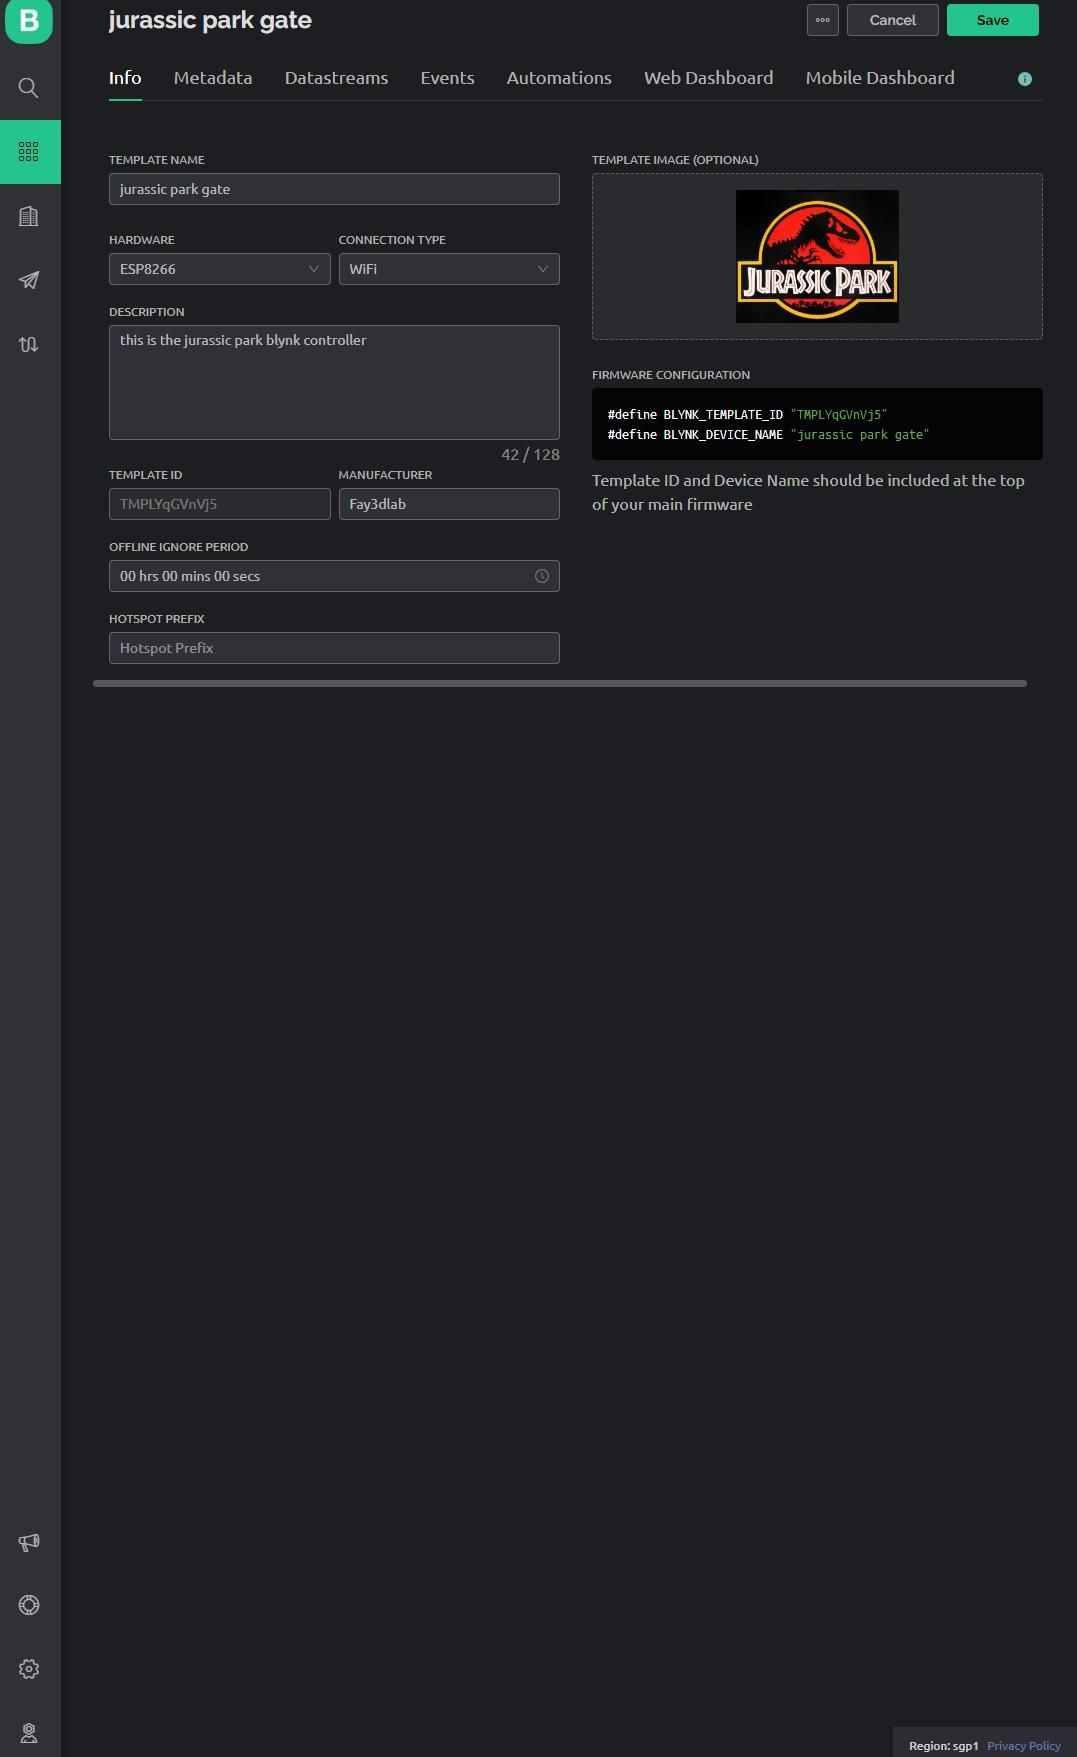Viewport: 1077px width, 1757px height.
Task: Open the sidebar icon below the paper plane
Action: click(29, 344)
